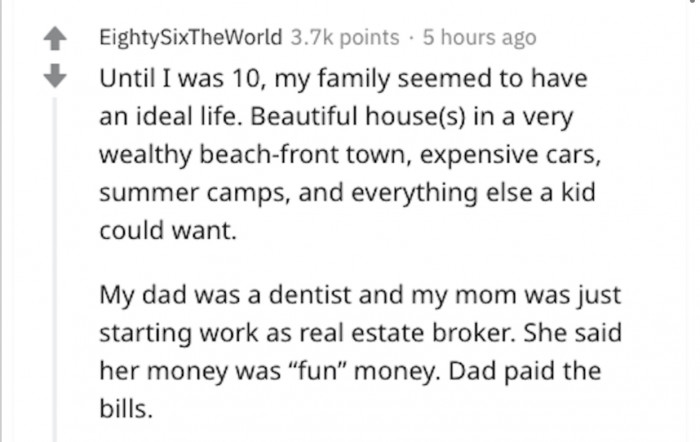The height and width of the screenshot is (442, 700).
Task: Click the 3.7k points score
Action: pos(345,37)
